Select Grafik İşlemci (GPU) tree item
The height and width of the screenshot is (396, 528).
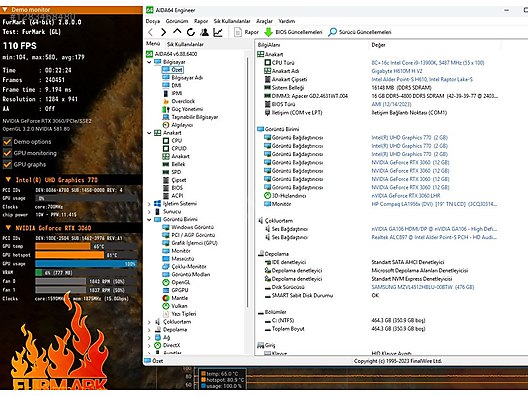[x=190, y=243]
